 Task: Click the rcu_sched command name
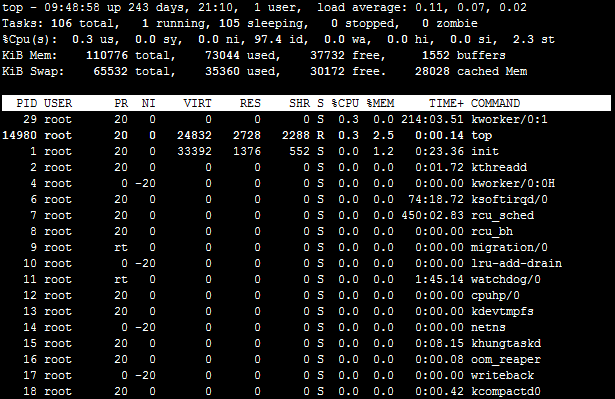(502, 215)
